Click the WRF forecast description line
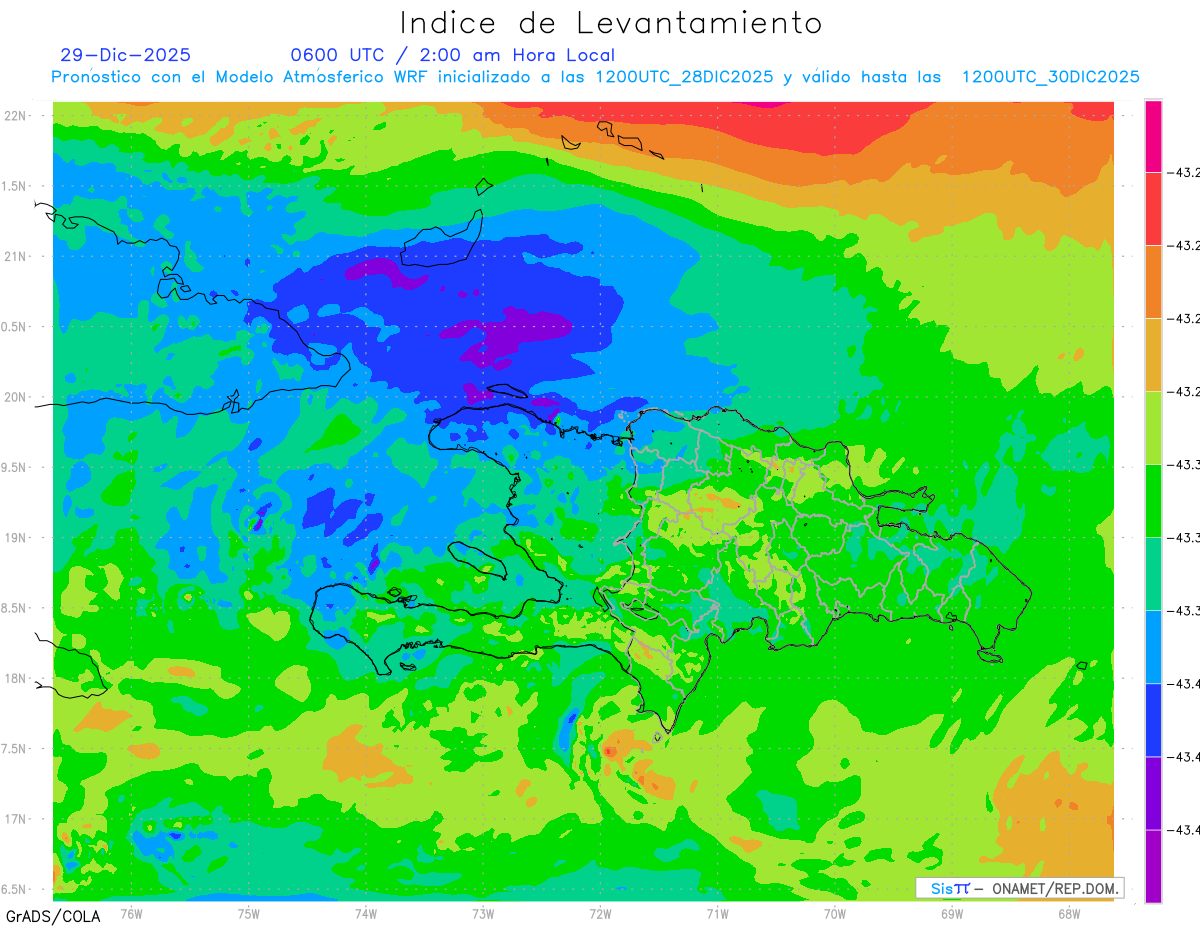 [596, 77]
